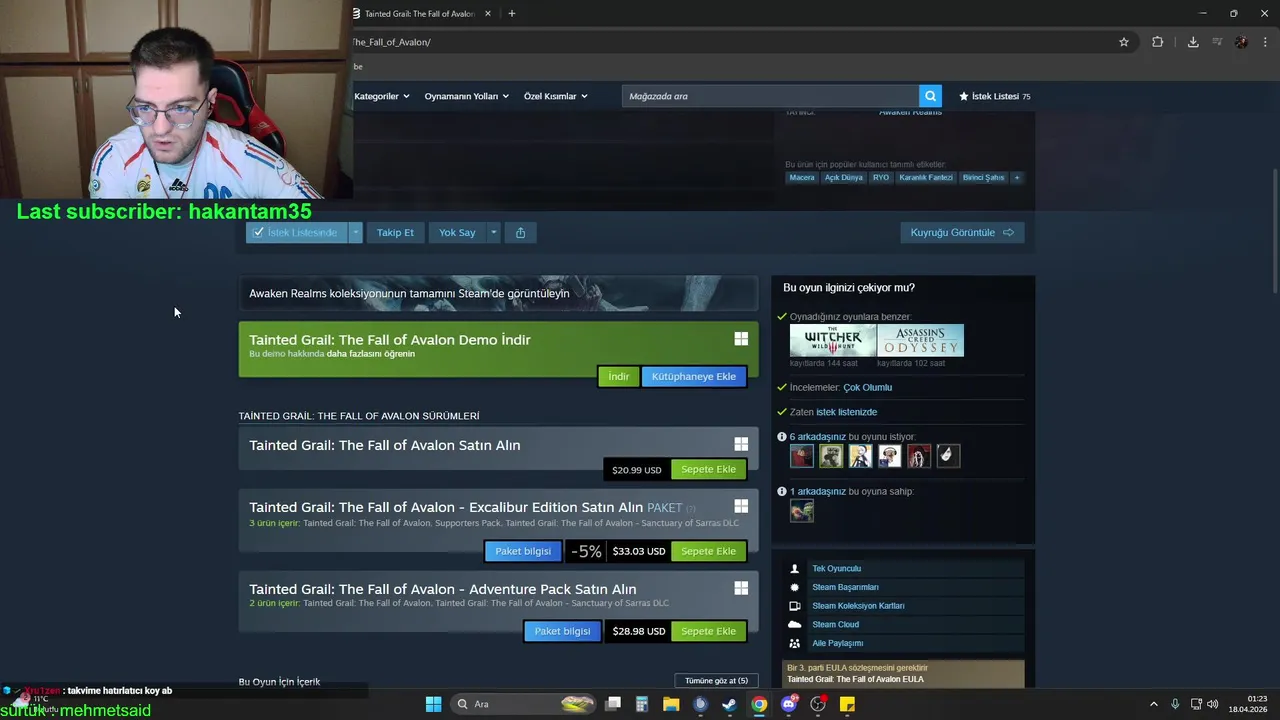This screenshot has width=1280, height=720.
Task: Open Windows Start menu
Action: pos(433,704)
